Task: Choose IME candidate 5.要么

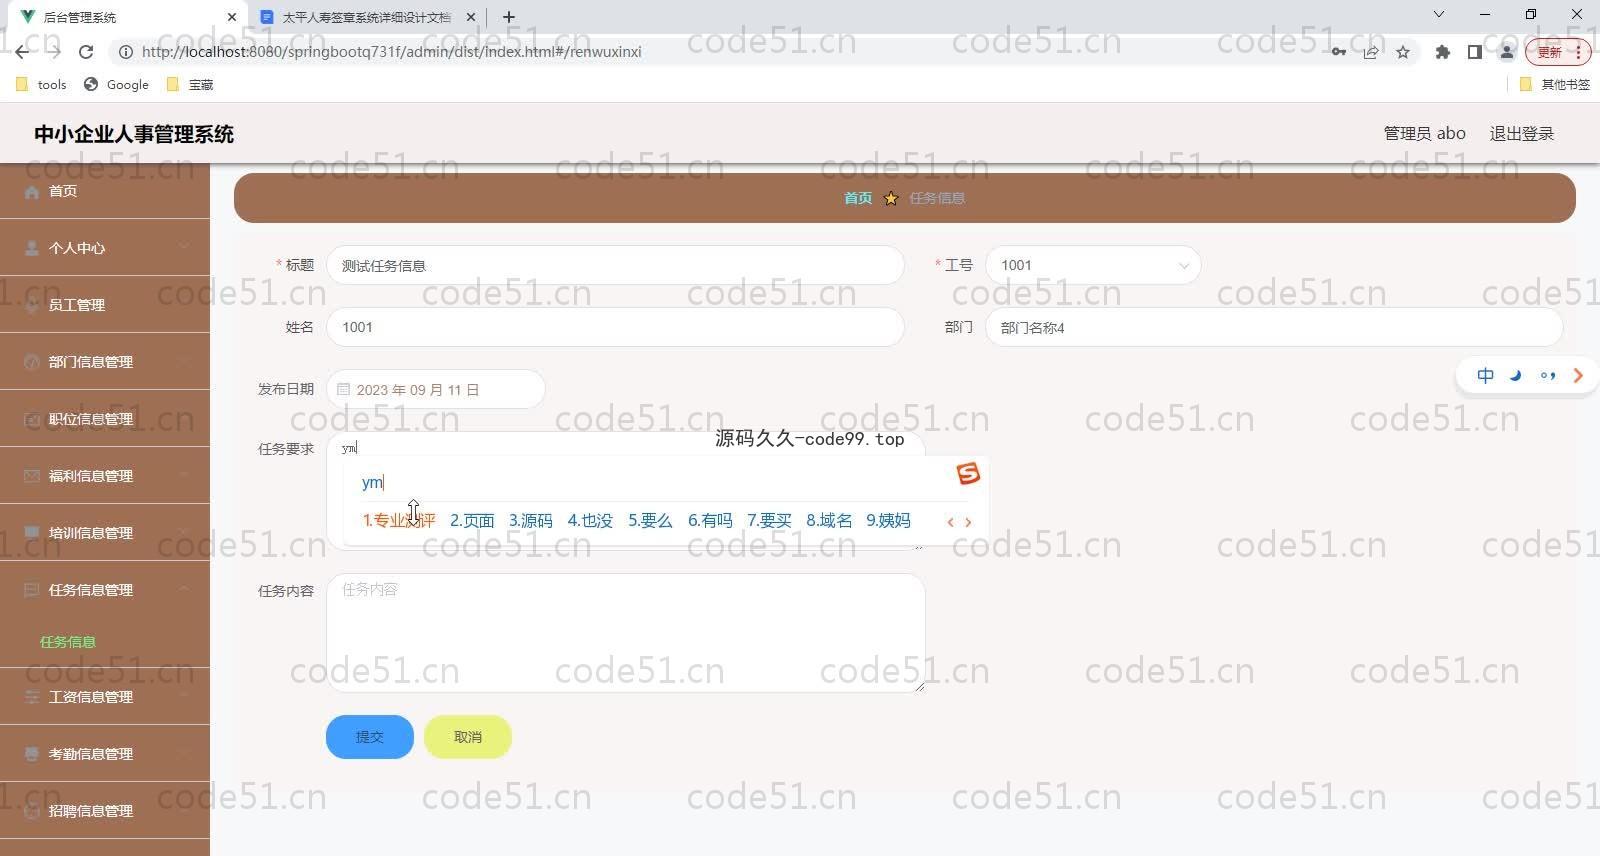Action: pos(650,520)
